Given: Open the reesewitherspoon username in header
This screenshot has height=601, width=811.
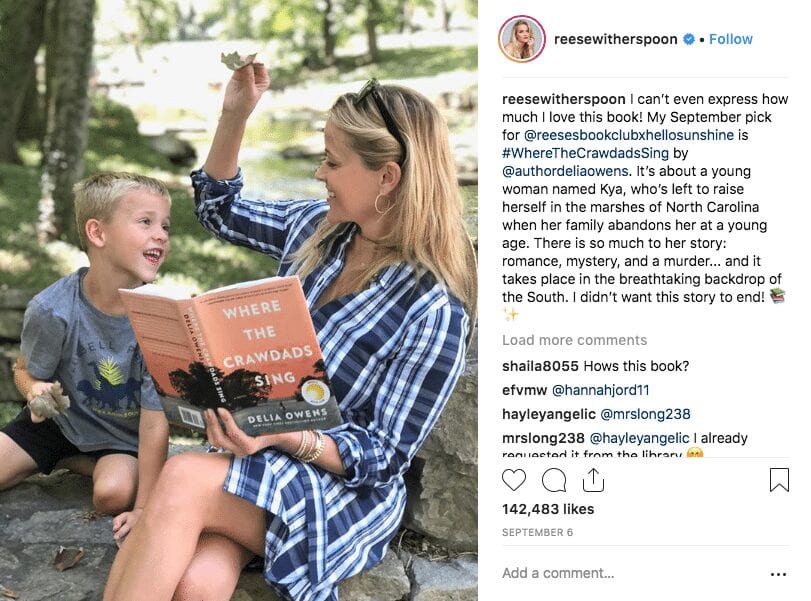Looking at the screenshot, I should 615,39.
